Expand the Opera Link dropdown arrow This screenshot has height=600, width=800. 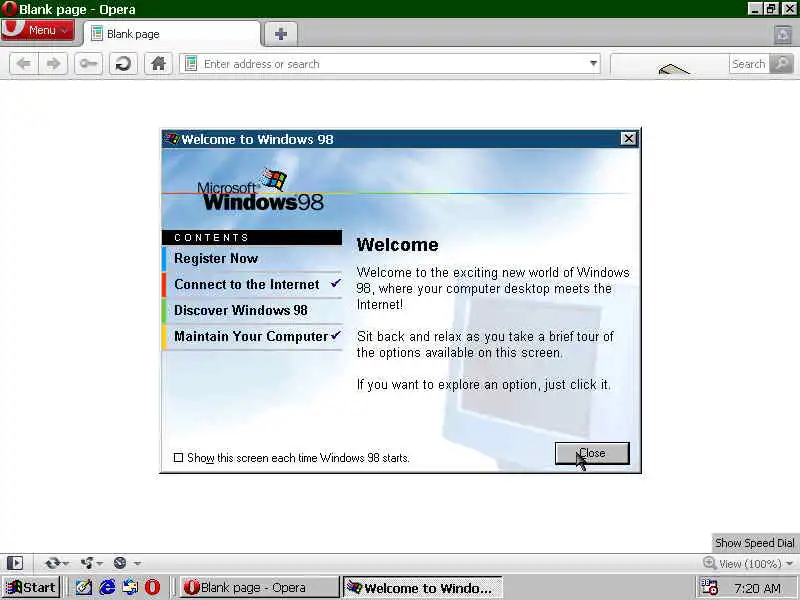click(x=66, y=563)
